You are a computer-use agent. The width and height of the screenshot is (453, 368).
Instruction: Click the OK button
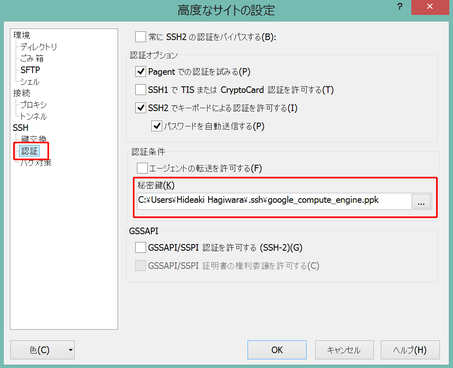(277, 350)
